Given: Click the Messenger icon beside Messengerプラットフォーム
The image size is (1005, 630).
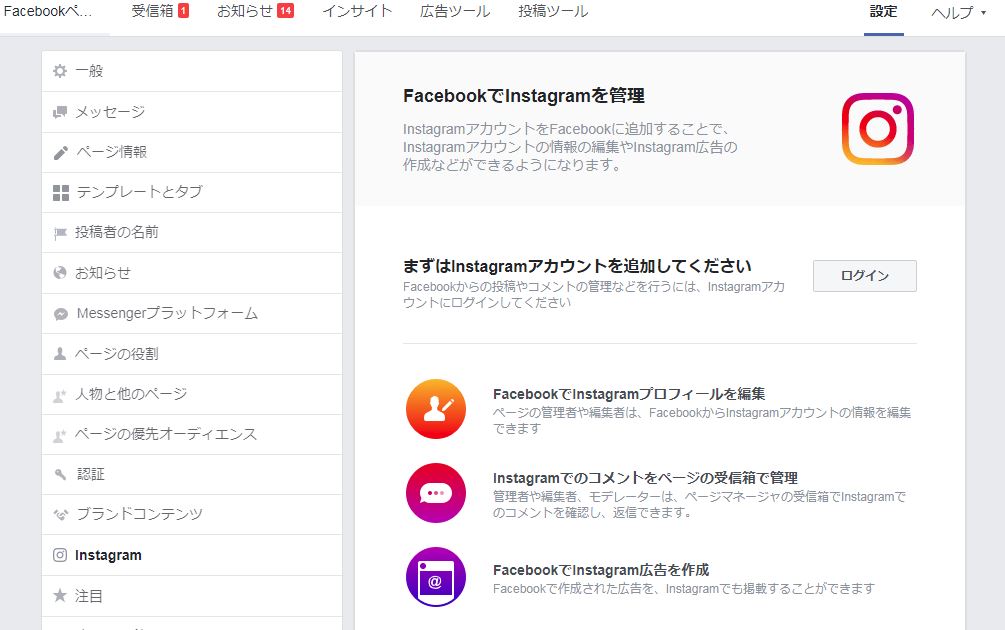Looking at the screenshot, I should click(x=61, y=314).
